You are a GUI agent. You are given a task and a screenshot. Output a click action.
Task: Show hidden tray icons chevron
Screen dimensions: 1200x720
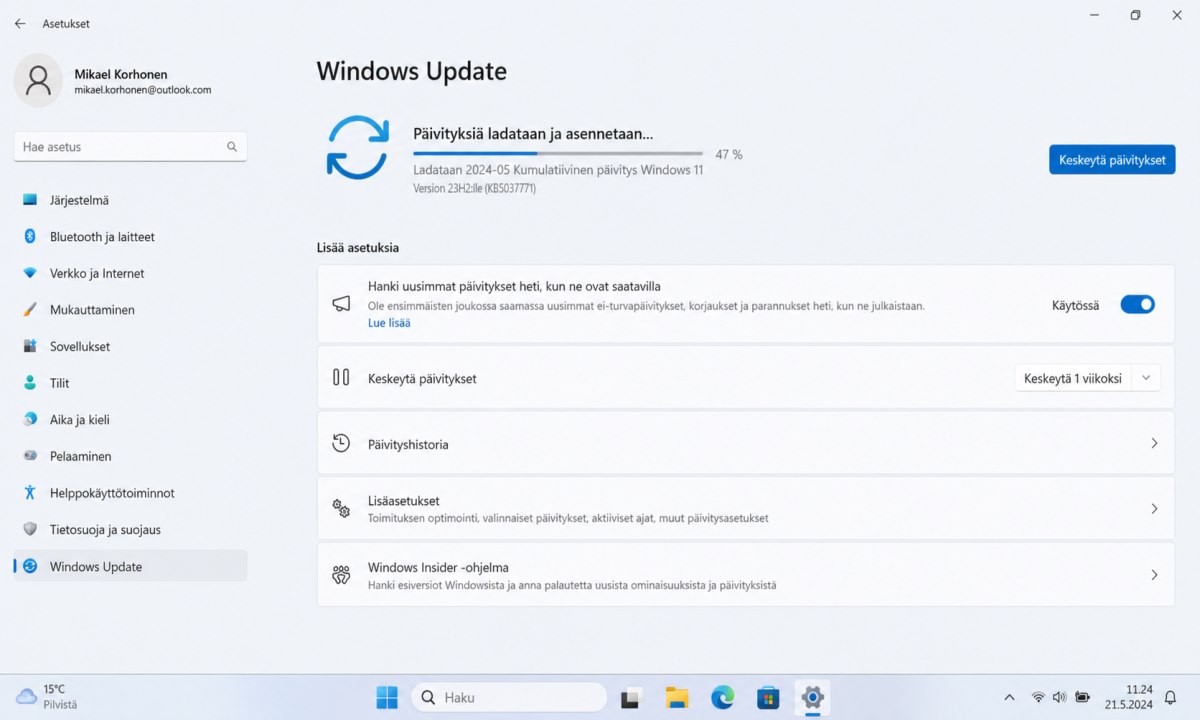point(1009,697)
